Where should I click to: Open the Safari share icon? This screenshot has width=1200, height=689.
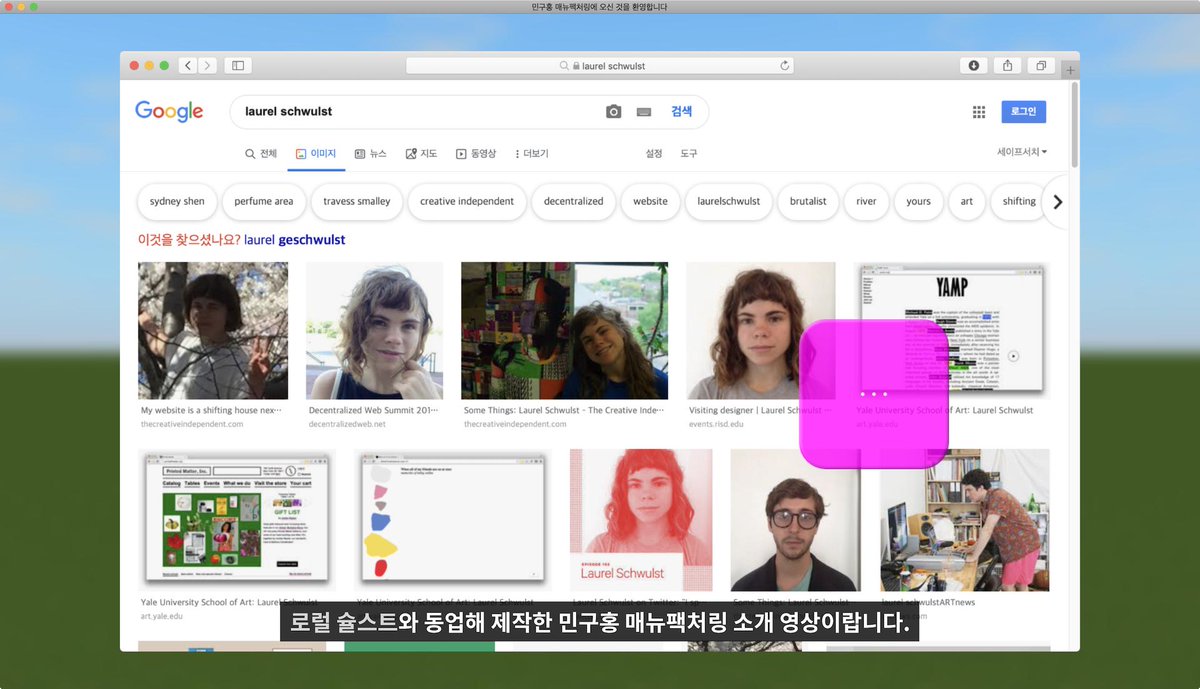[x=1007, y=66]
